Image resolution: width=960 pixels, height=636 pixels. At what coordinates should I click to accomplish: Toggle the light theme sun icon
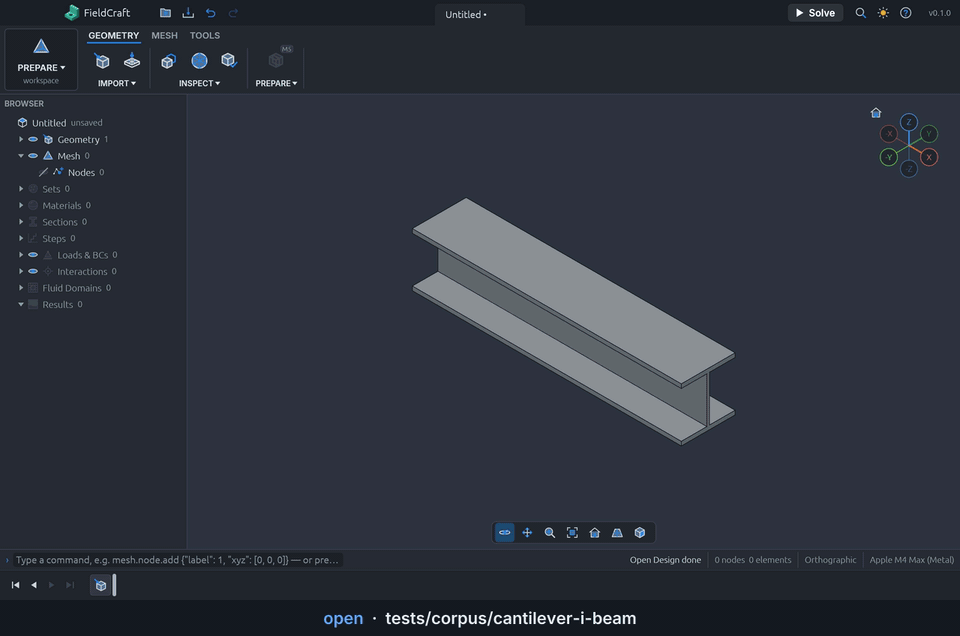pos(883,13)
